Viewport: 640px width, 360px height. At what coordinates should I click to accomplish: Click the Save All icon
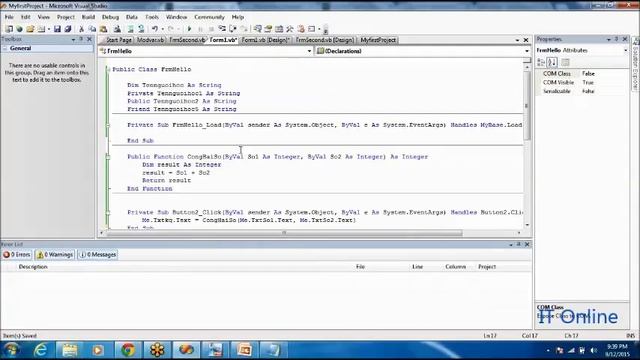(x=68, y=29)
